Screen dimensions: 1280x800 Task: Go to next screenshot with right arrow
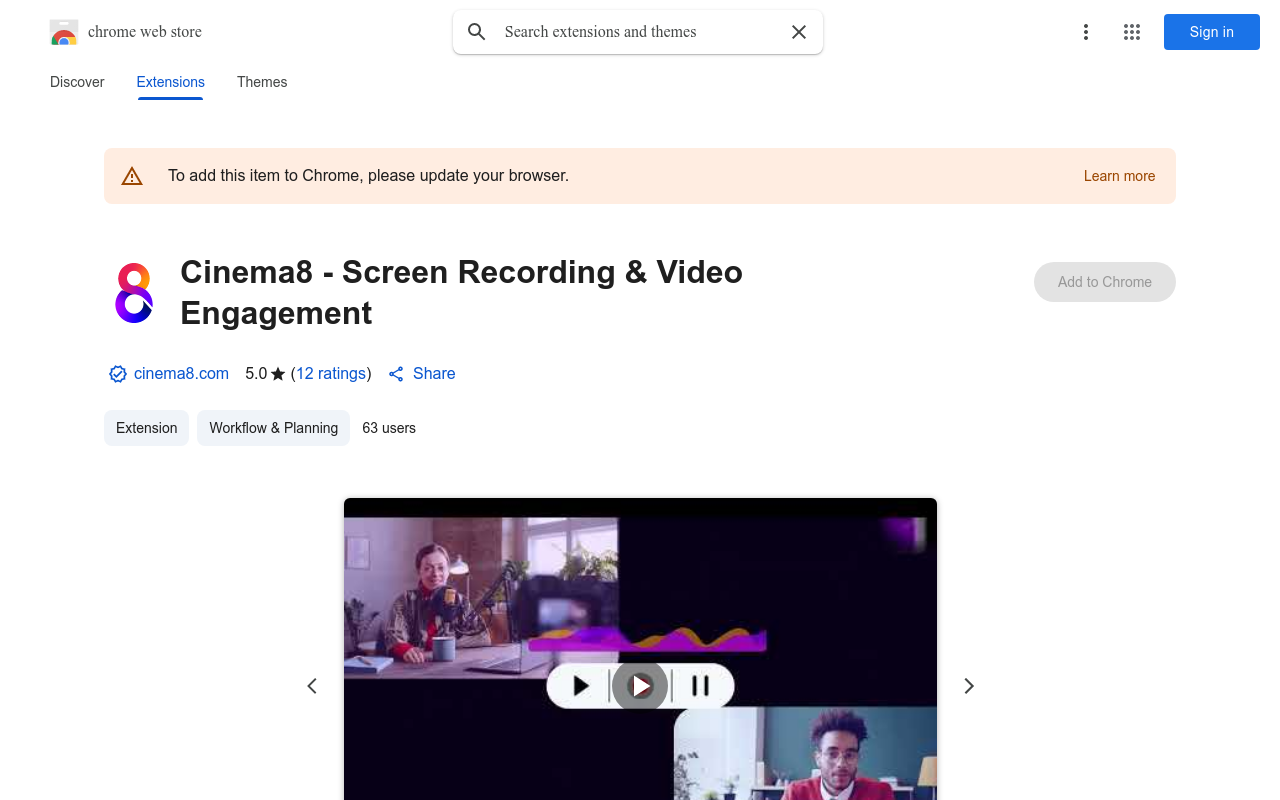click(x=968, y=686)
